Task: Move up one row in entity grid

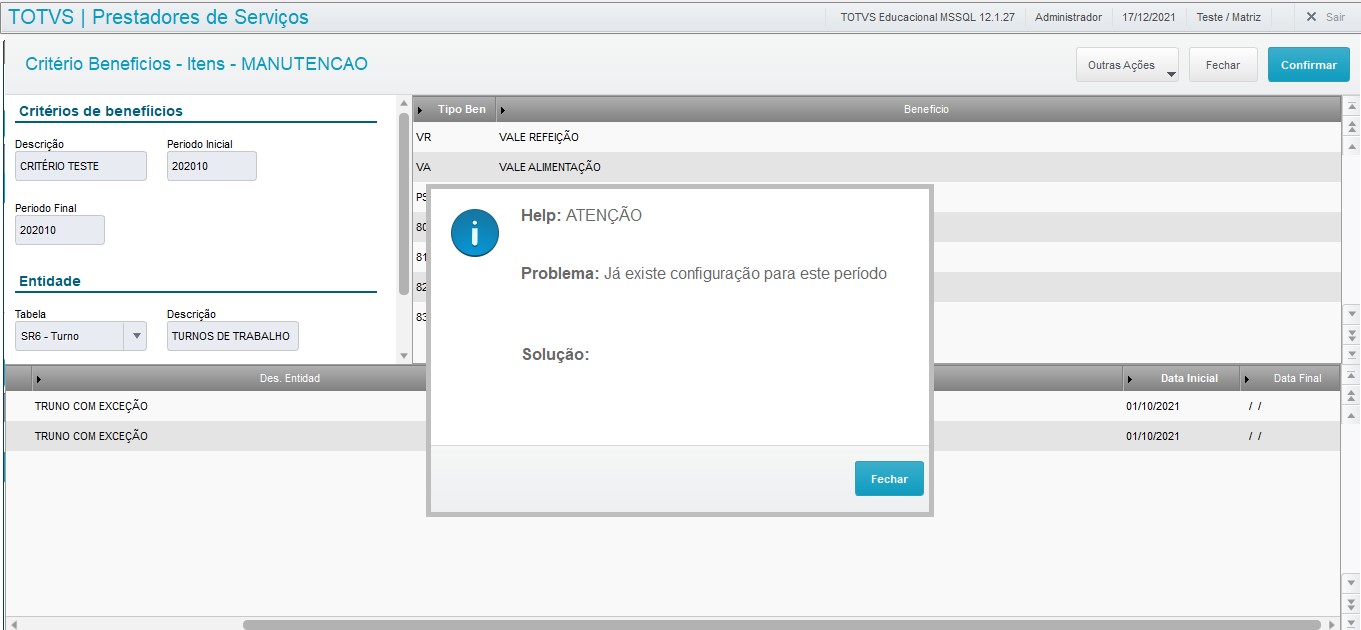Action: (1352, 415)
